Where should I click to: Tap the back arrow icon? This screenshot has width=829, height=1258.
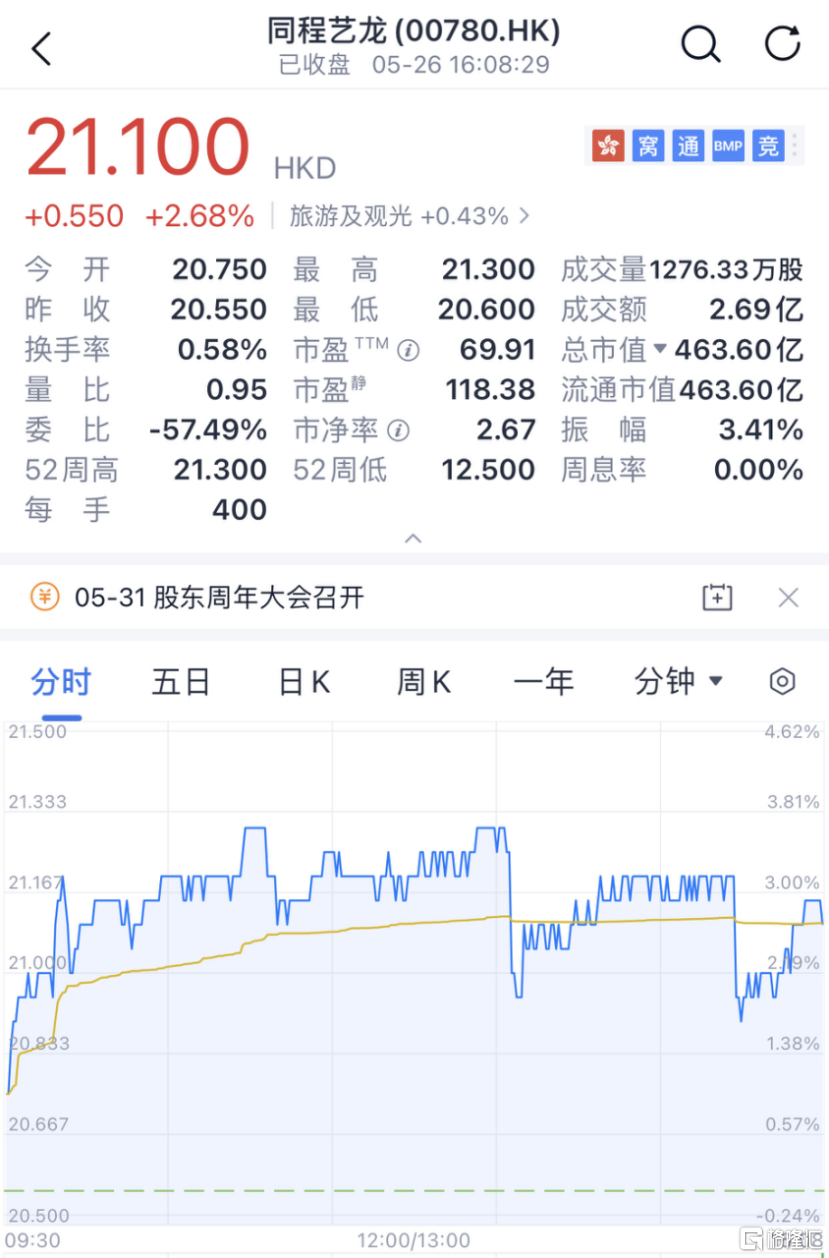point(41,47)
